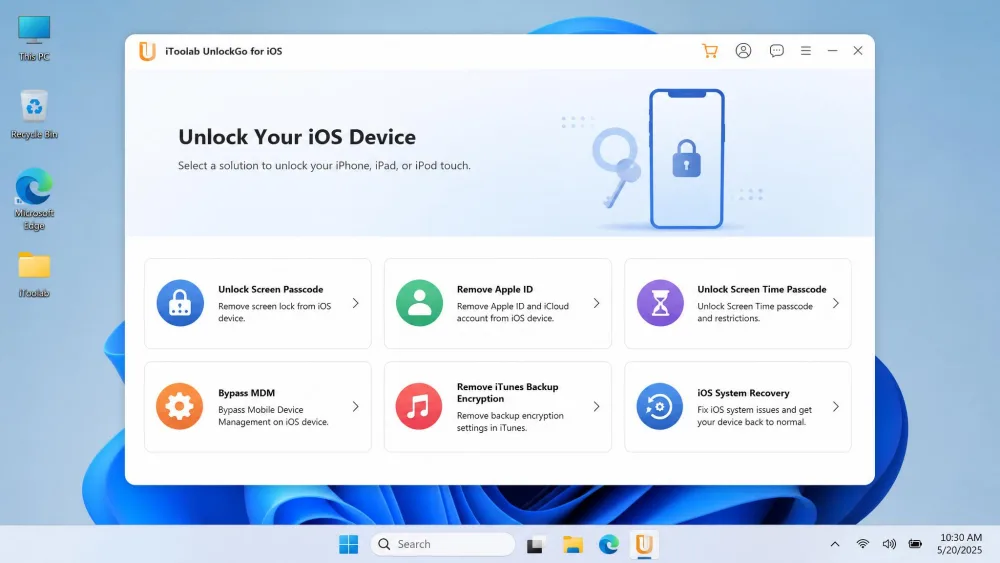Viewport: 1000px width, 563px height.
Task: Show hidden system tray icons
Action: (x=835, y=545)
